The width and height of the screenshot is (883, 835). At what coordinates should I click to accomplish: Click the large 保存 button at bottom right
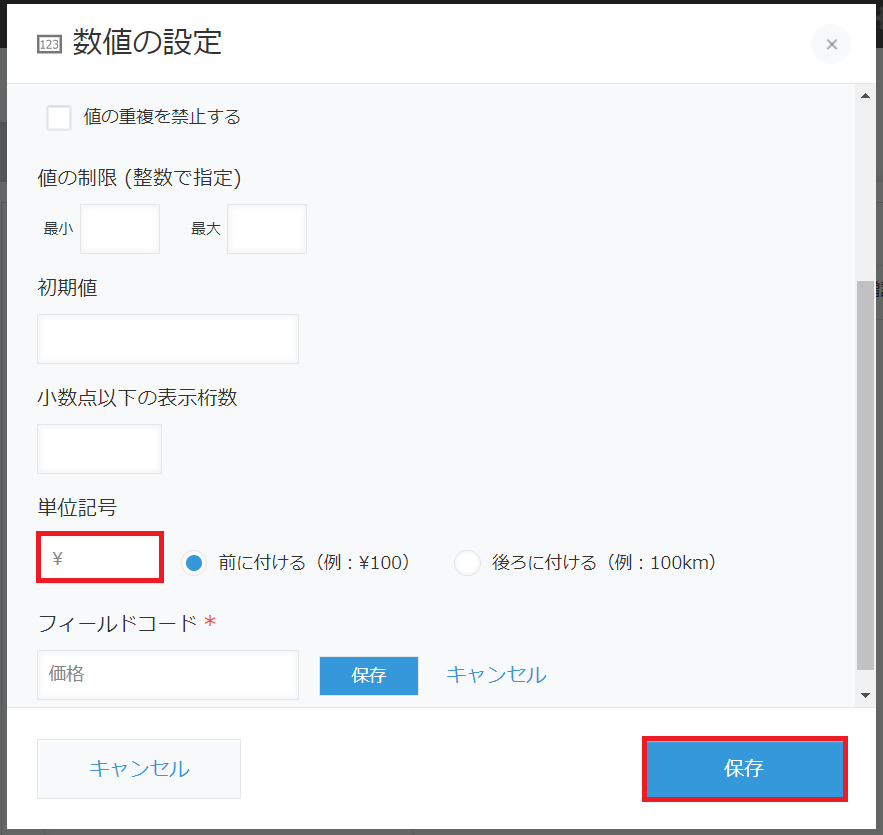(744, 769)
